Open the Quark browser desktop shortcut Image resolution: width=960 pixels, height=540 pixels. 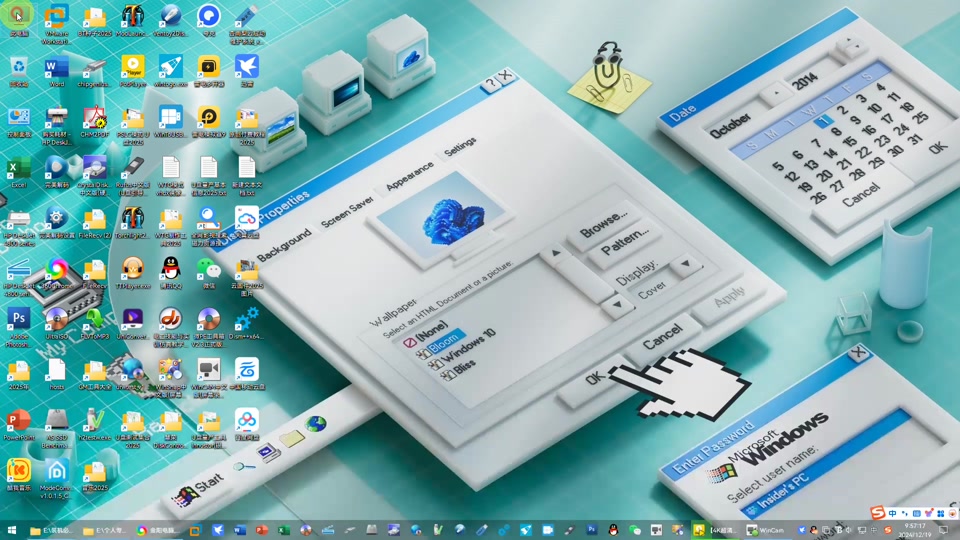tap(209, 21)
